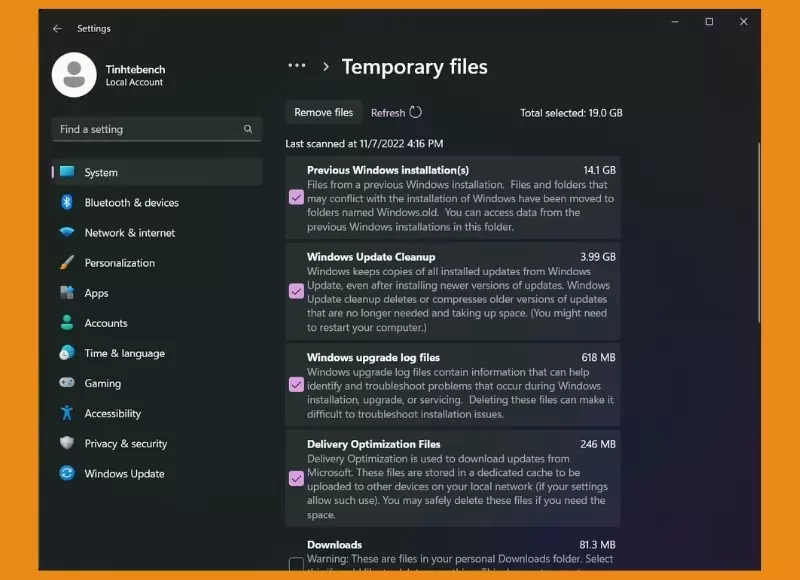Open Accounts settings

click(157, 323)
